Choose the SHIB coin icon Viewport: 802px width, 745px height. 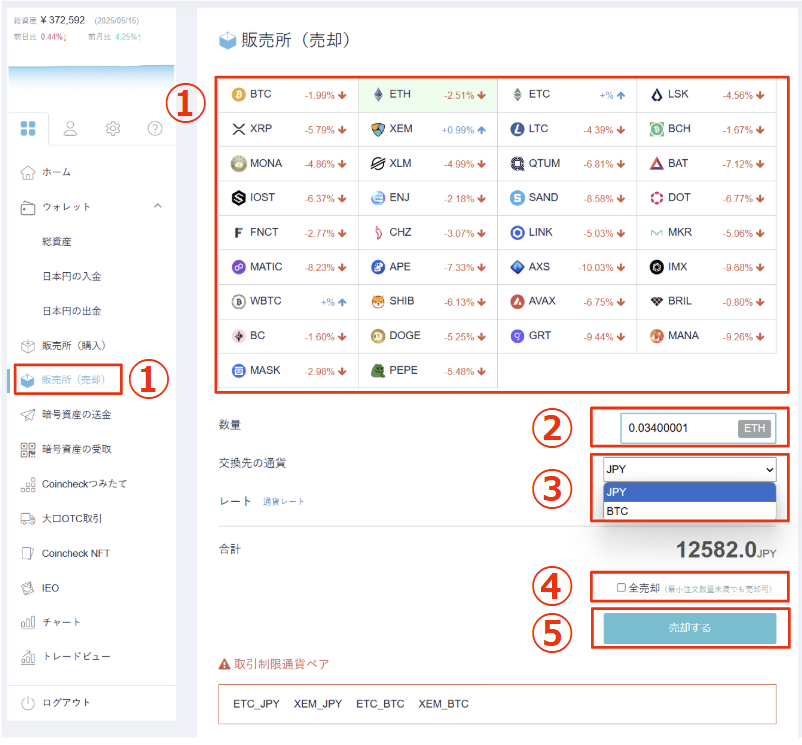tap(377, 302)
